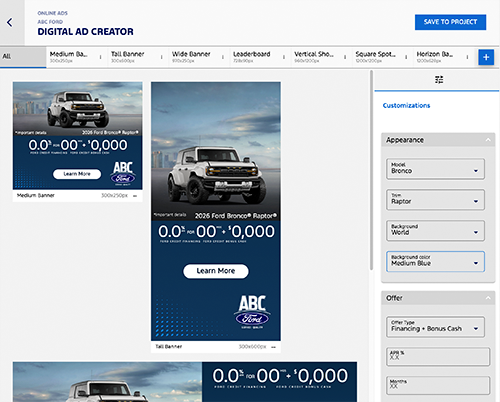Open options menu on Leaderboard tab
500x402 pixels.
click(x=284, y=57)
